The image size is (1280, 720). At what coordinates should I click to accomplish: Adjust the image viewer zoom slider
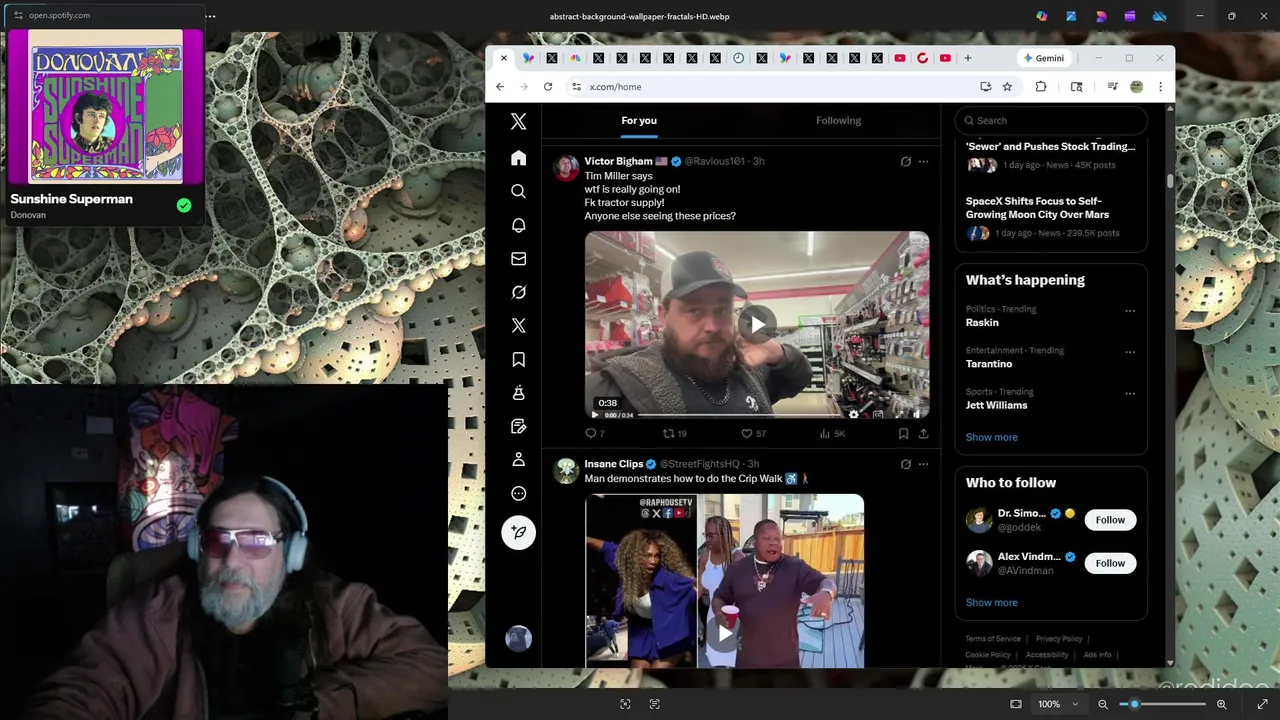click(x=1162, y=704)
